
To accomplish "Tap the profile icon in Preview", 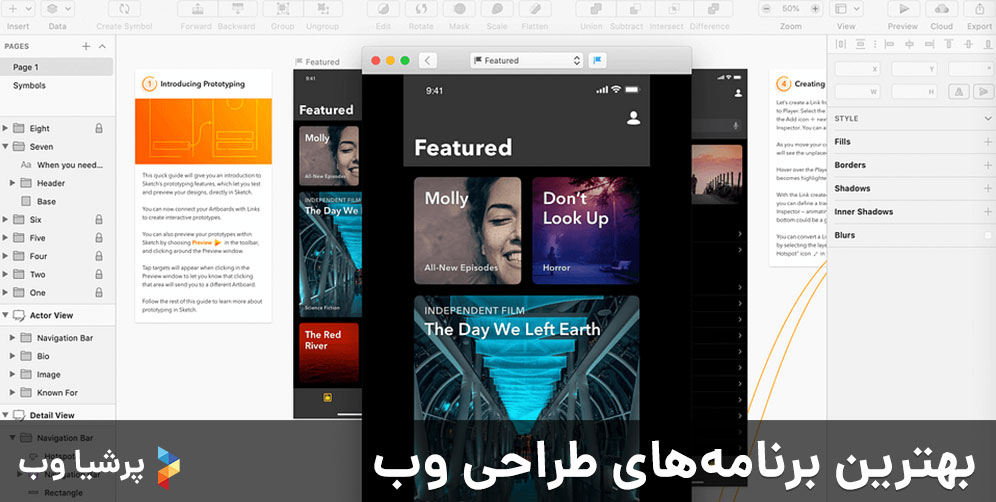I will (633, 118).
